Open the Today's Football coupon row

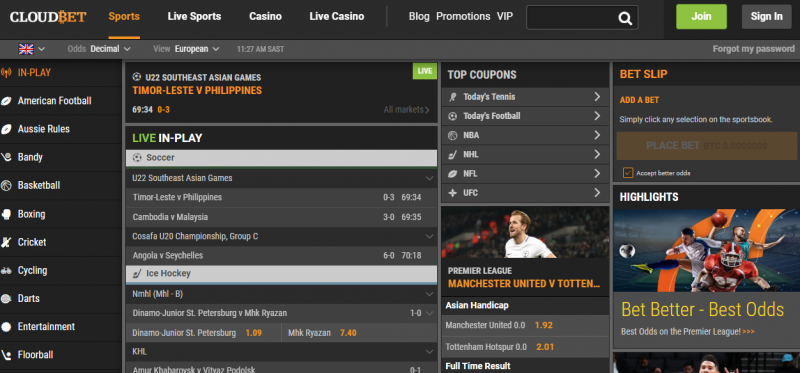click(525, 116)
